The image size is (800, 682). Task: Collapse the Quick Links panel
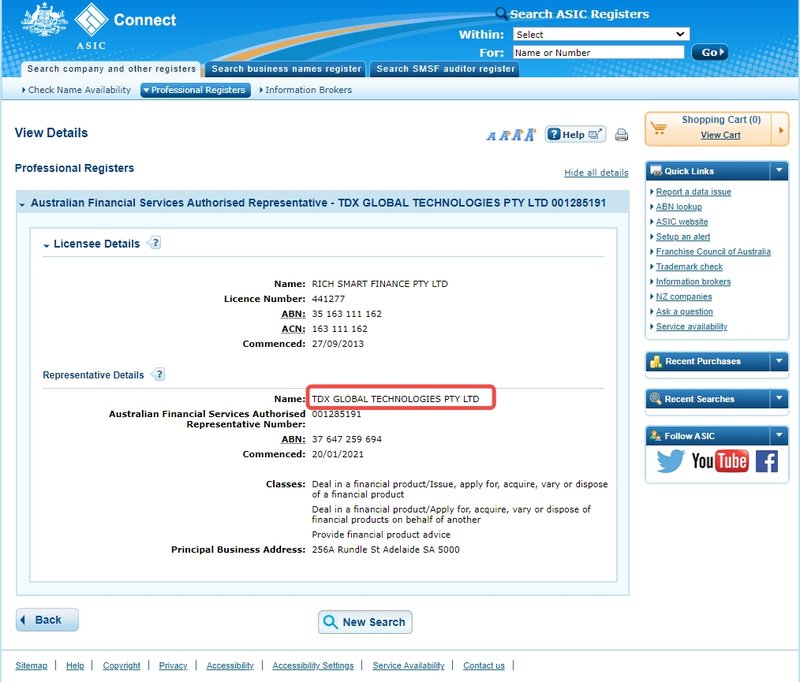point(779,170)
